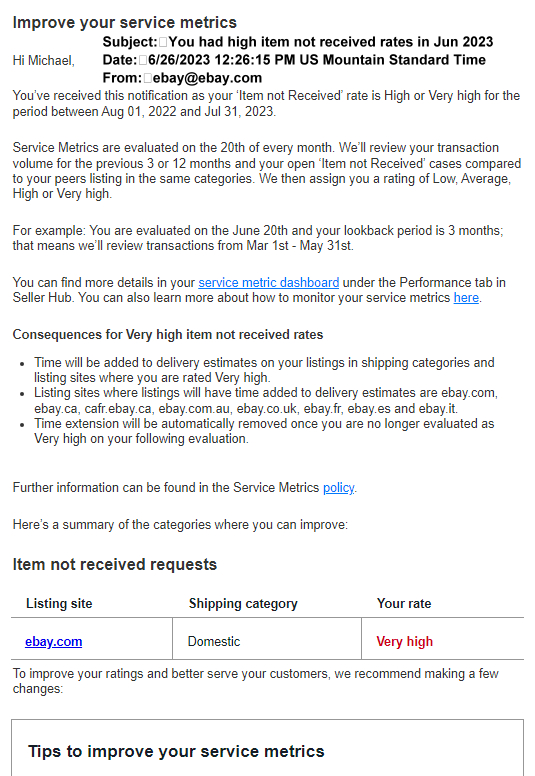Click the 'Domestic' table cell
This screenshot has width=535, height=776.
[x=214, y=642]
